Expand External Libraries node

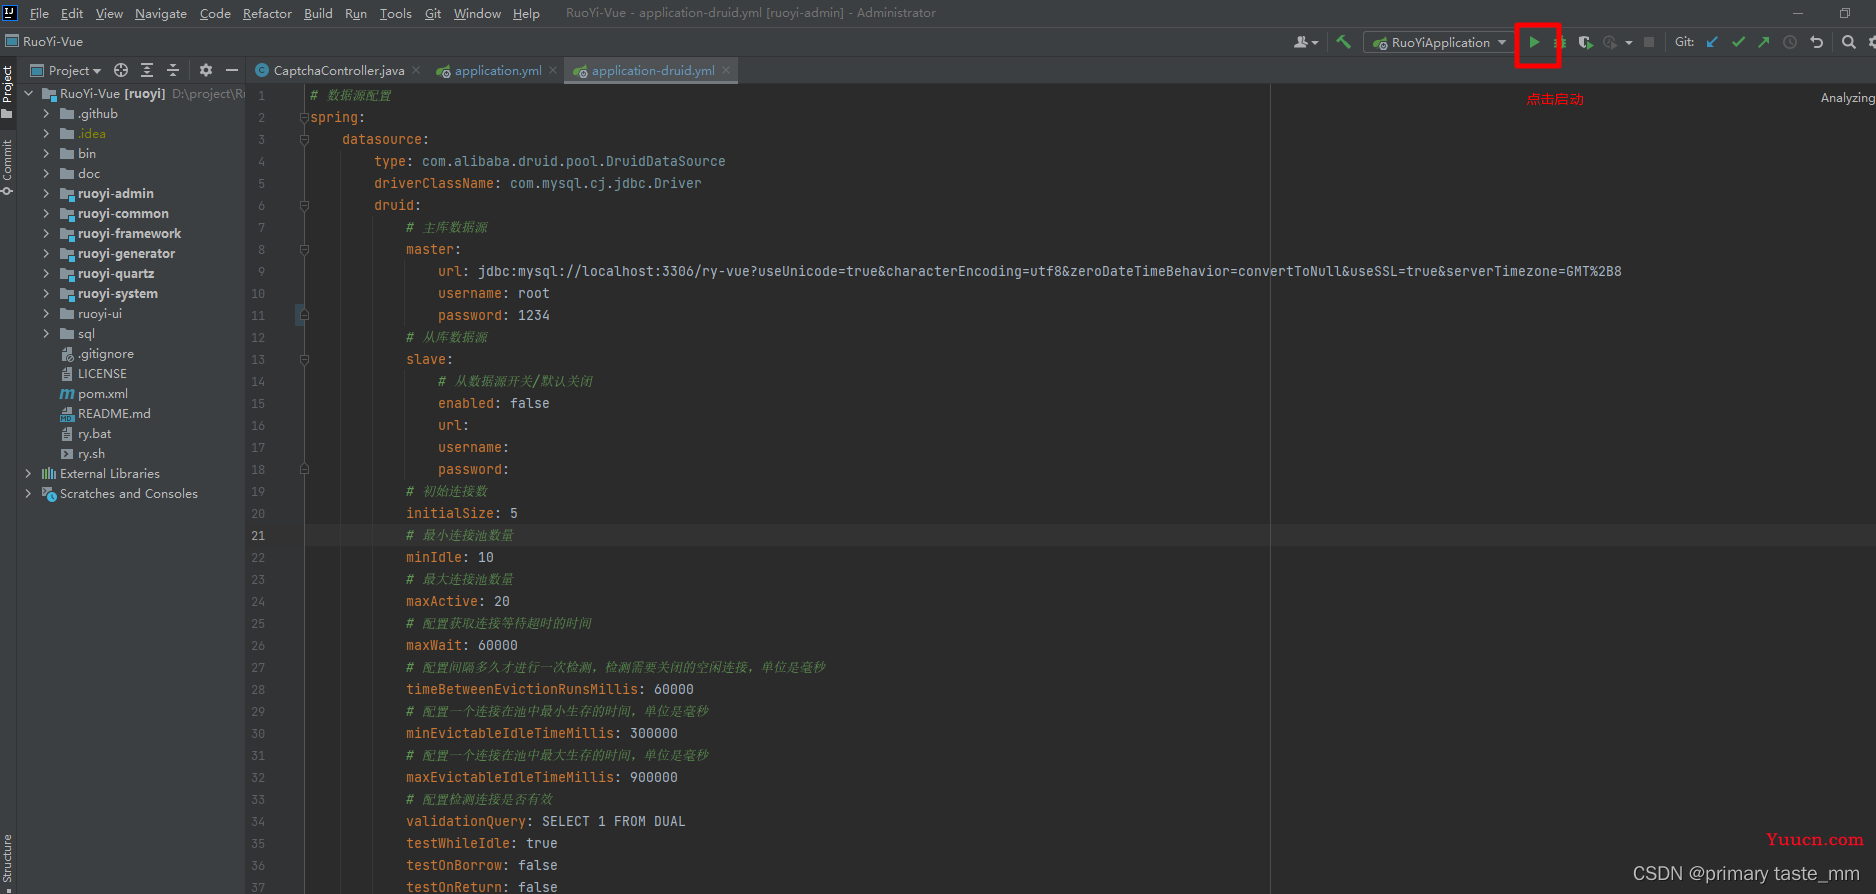tap(28, 473)
